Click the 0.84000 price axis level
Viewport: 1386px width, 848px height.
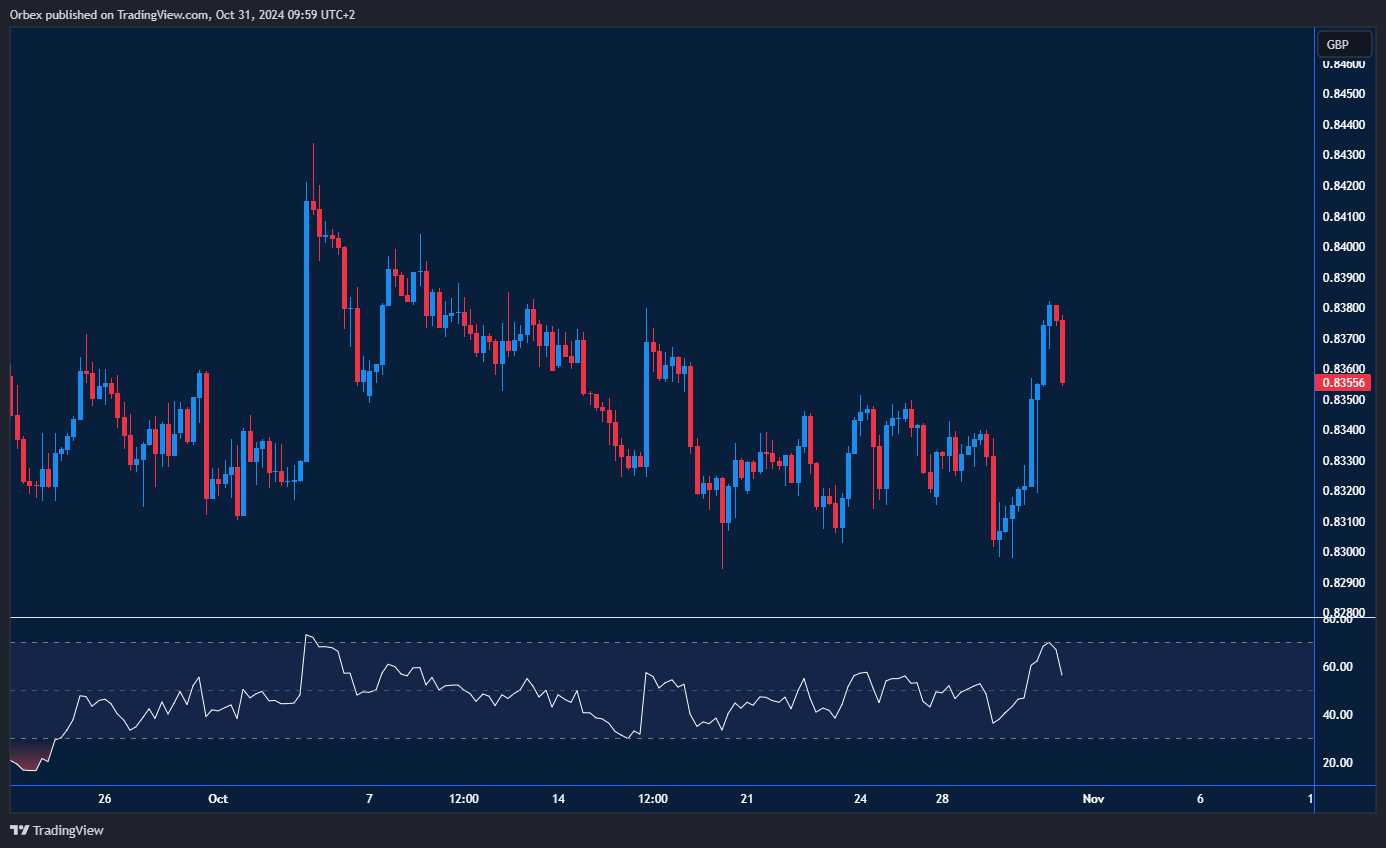pyautogui.click(x=1343, y=247)
